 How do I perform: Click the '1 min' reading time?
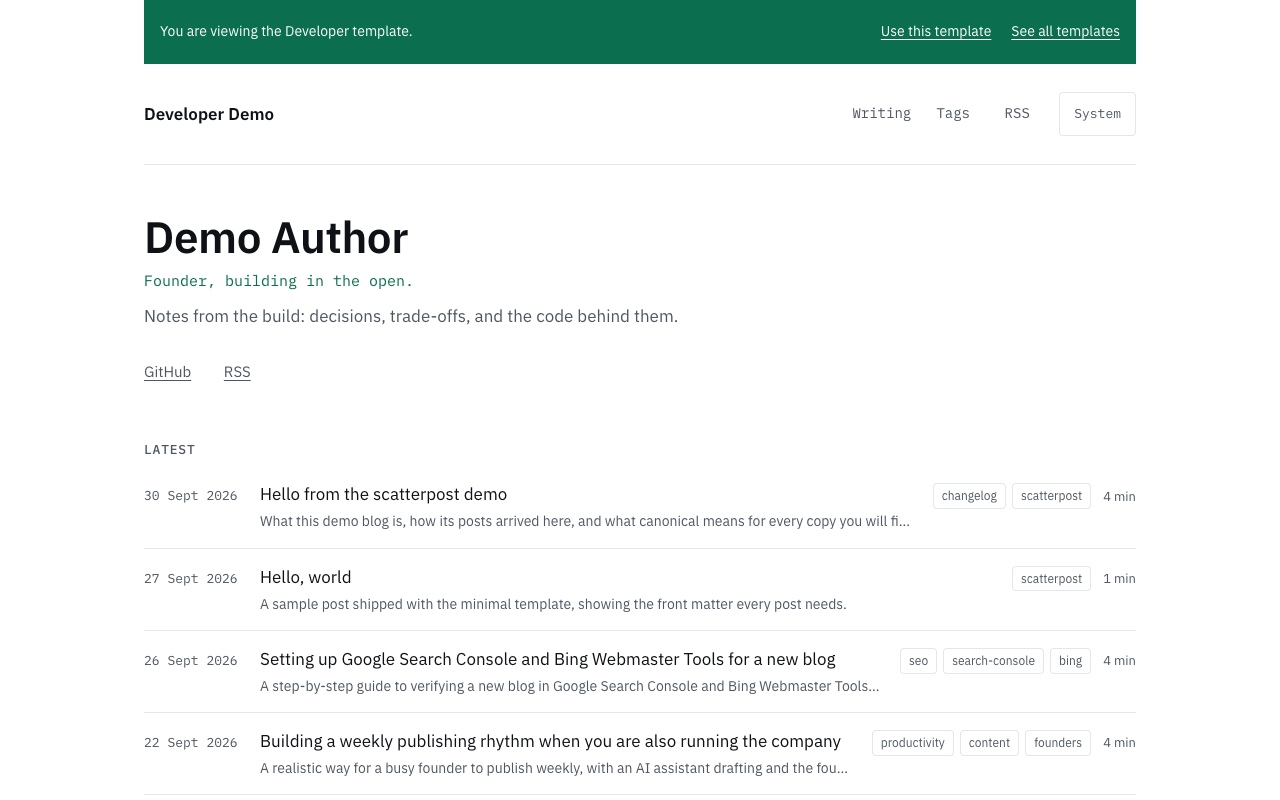tap(1119, 579)
